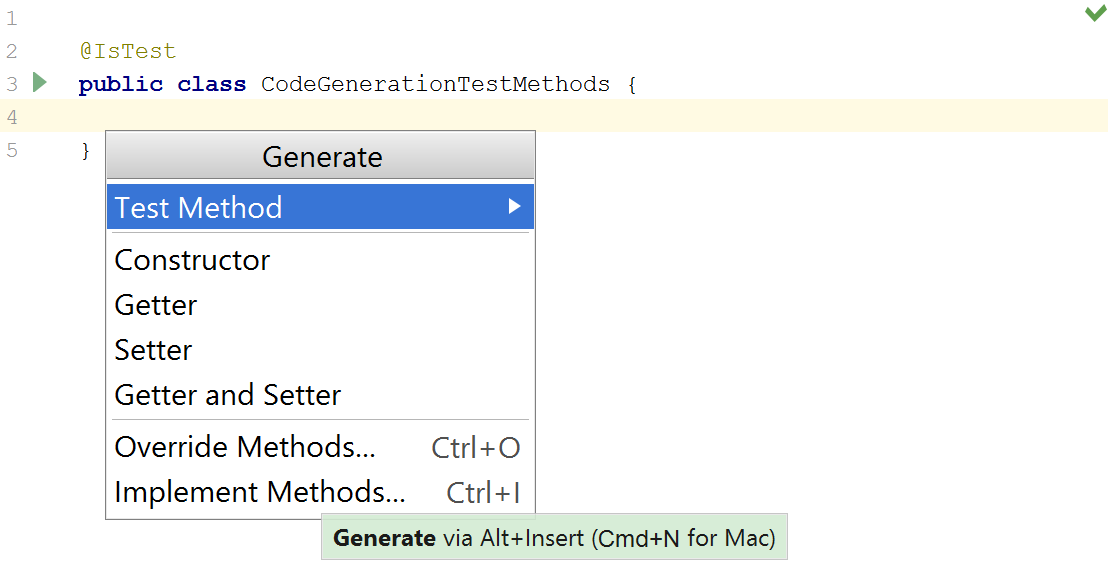Click the Generate via Alt+Insert tooltip
Screen dimensions: 1108x563
554,538
